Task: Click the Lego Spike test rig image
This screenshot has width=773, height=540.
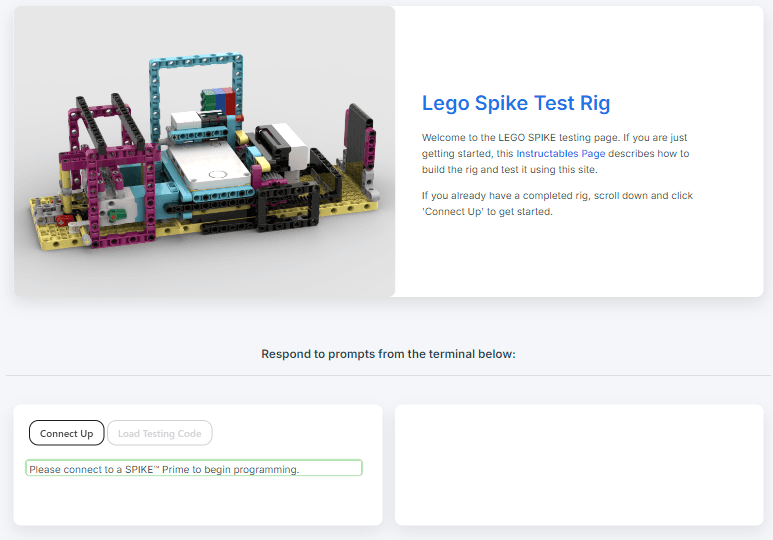Action: 205,151
